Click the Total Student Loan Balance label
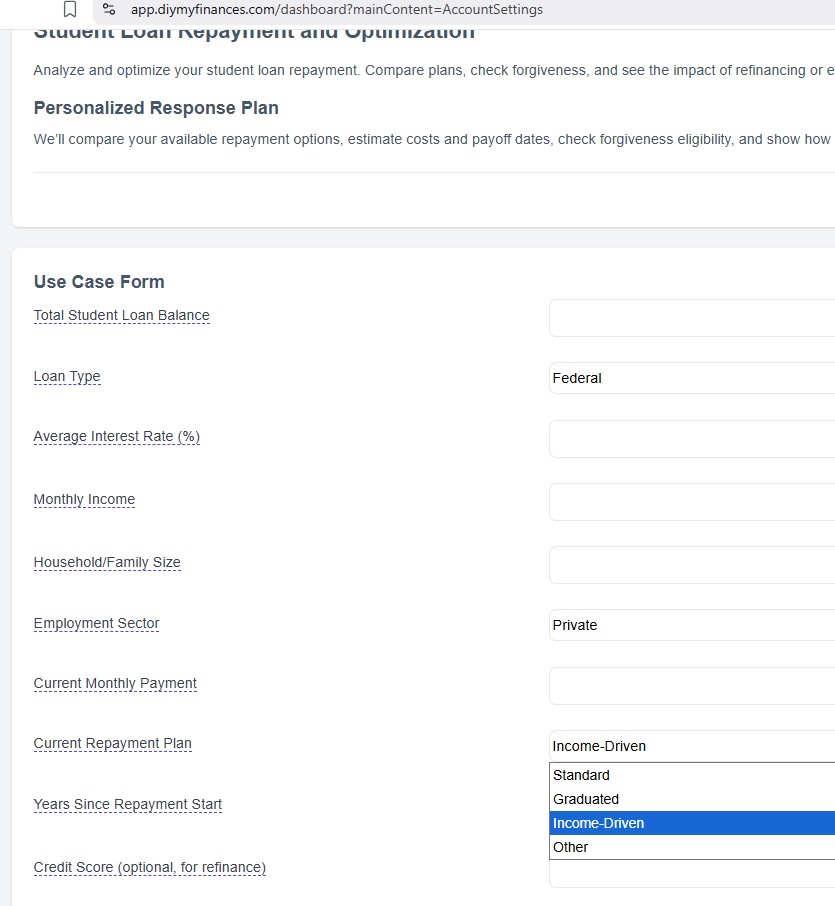835x906 pixels. [121, 315]
